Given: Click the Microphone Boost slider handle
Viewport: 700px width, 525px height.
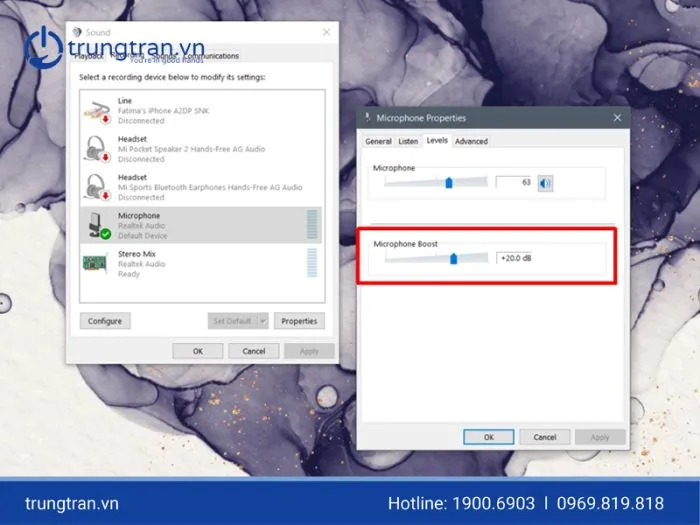Looking at the screenshot, I should click(x=454, y=258).
